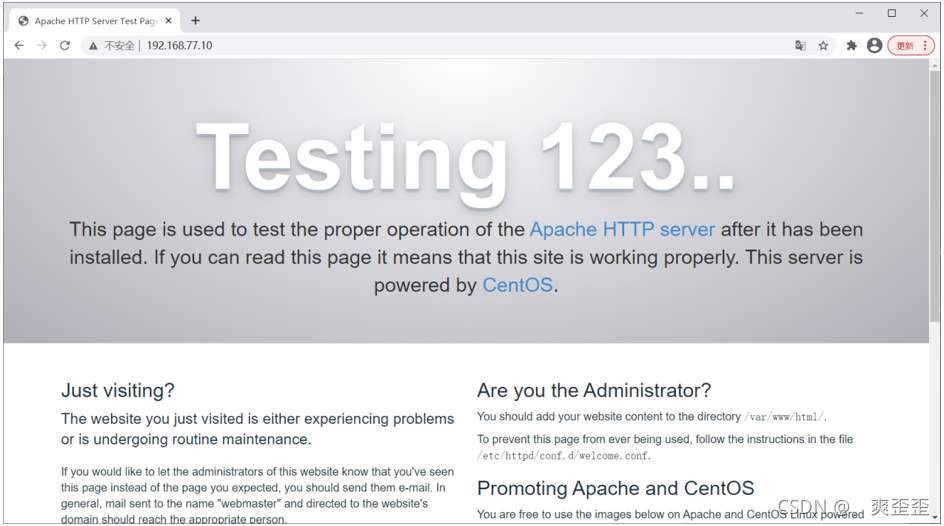The image size is (944, 526).
Task: Click the address bar showing 192.168.77.10
Action: coord(458,46)
